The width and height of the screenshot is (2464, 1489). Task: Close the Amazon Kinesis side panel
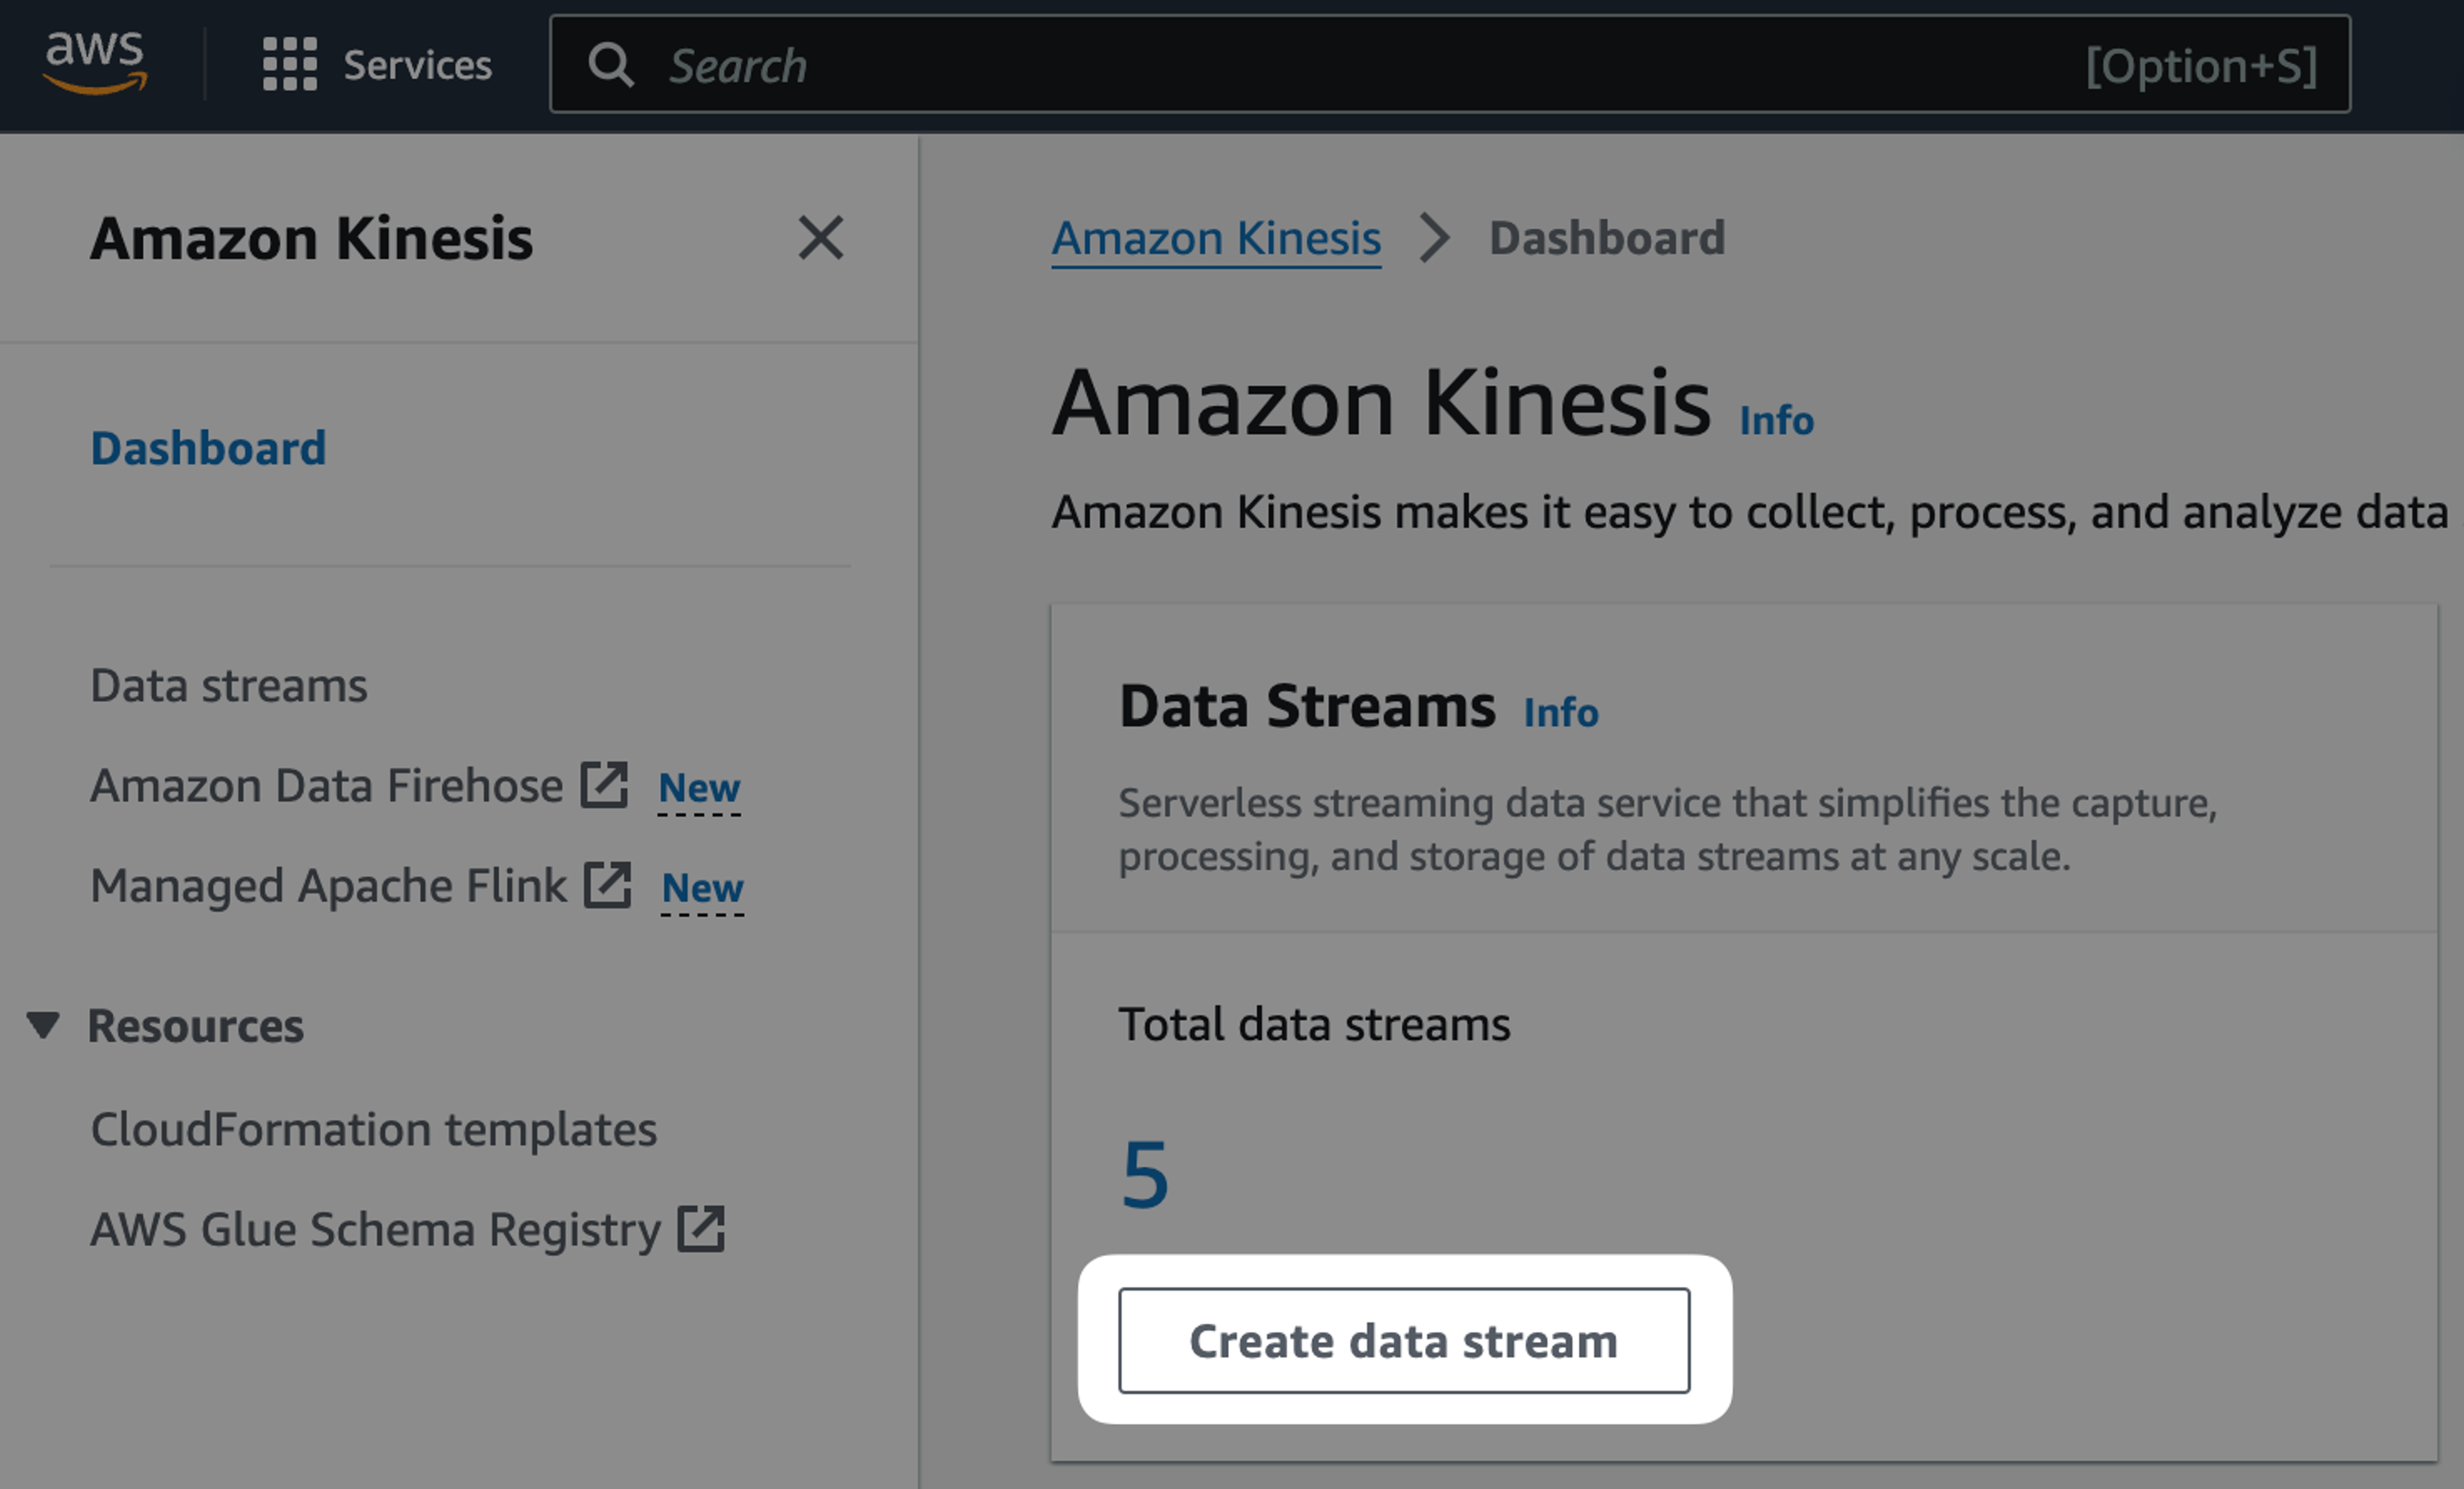[x=821, y=238]
